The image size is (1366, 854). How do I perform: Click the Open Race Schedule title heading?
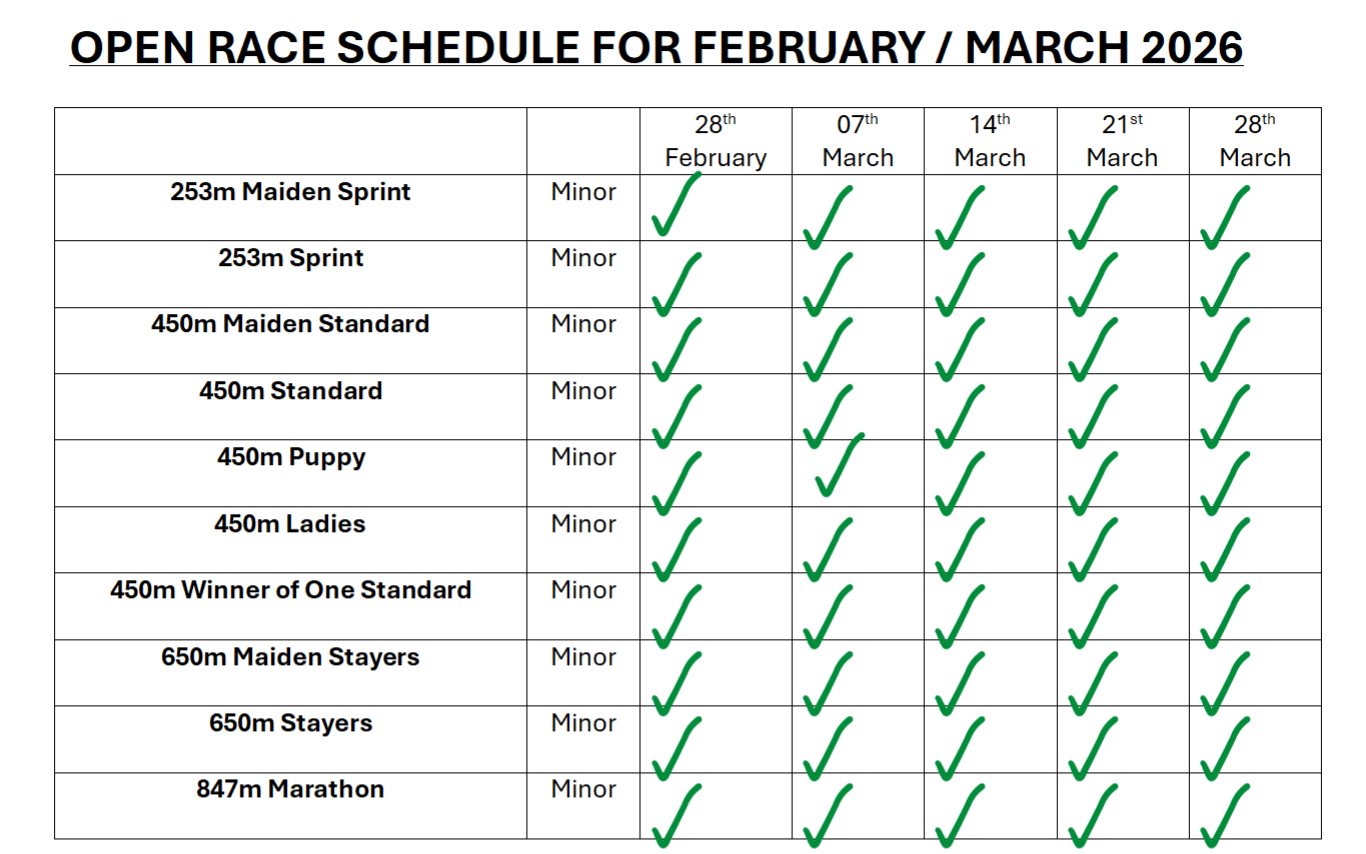(656, 48)
